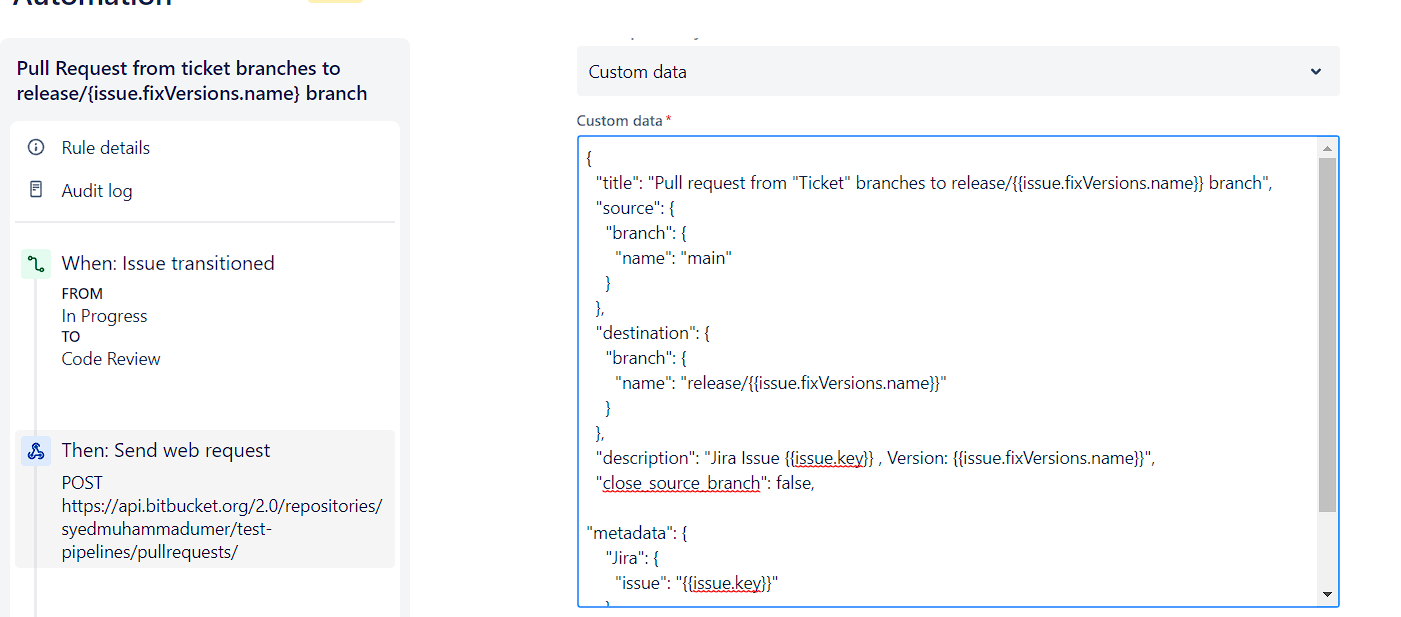Click the '"metadata": {' line

click(637, 533)
